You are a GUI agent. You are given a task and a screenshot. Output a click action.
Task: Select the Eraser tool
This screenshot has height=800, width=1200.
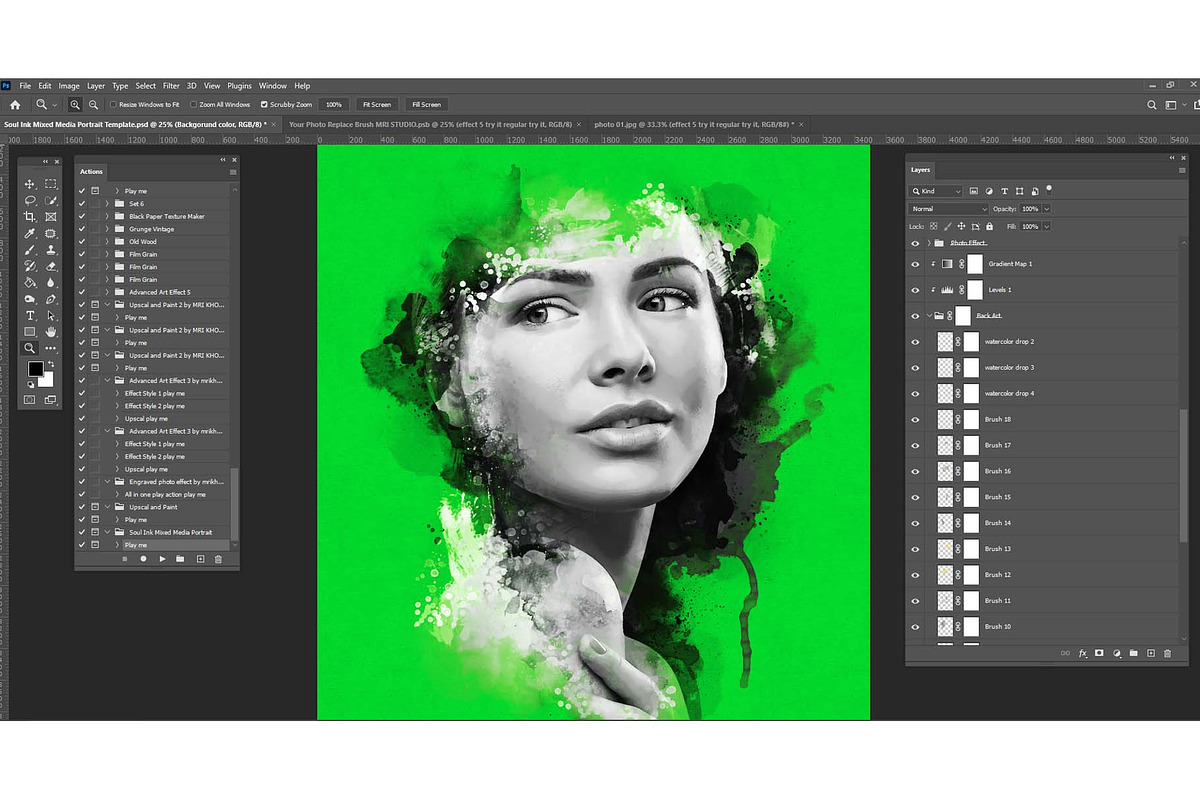tap(51, 266)
